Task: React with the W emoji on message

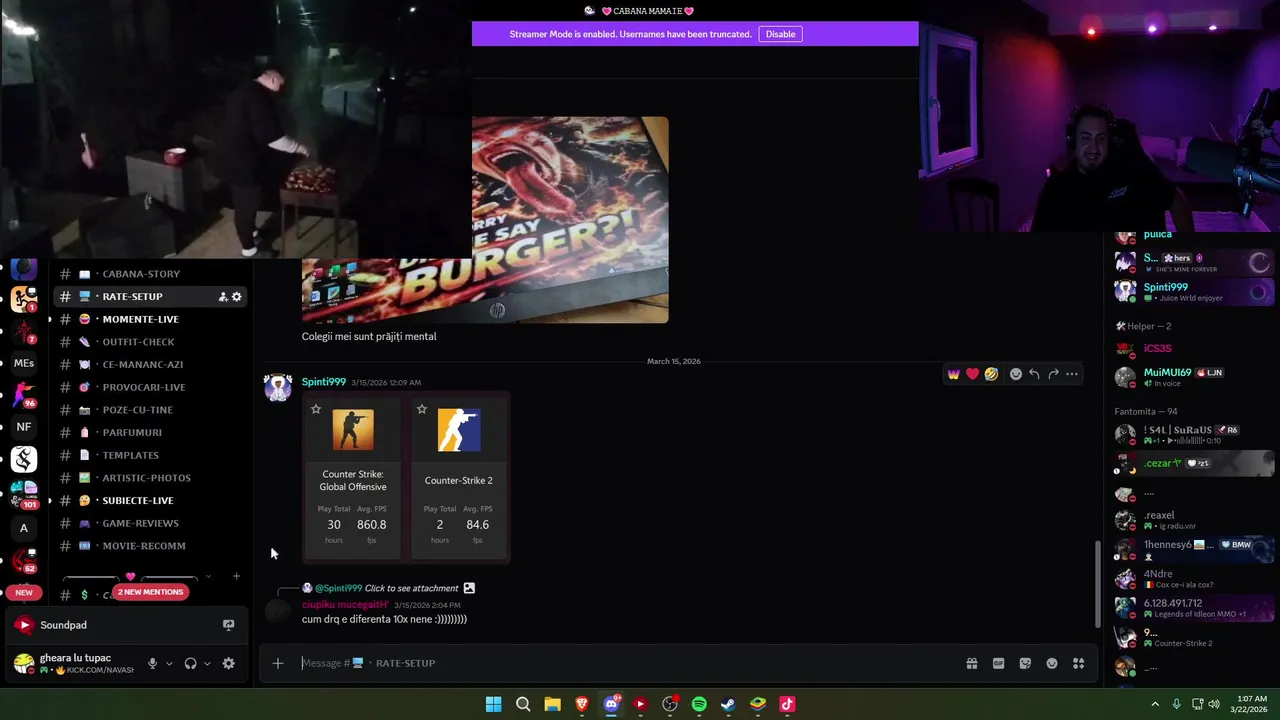Action: click(x=953, y=374)
